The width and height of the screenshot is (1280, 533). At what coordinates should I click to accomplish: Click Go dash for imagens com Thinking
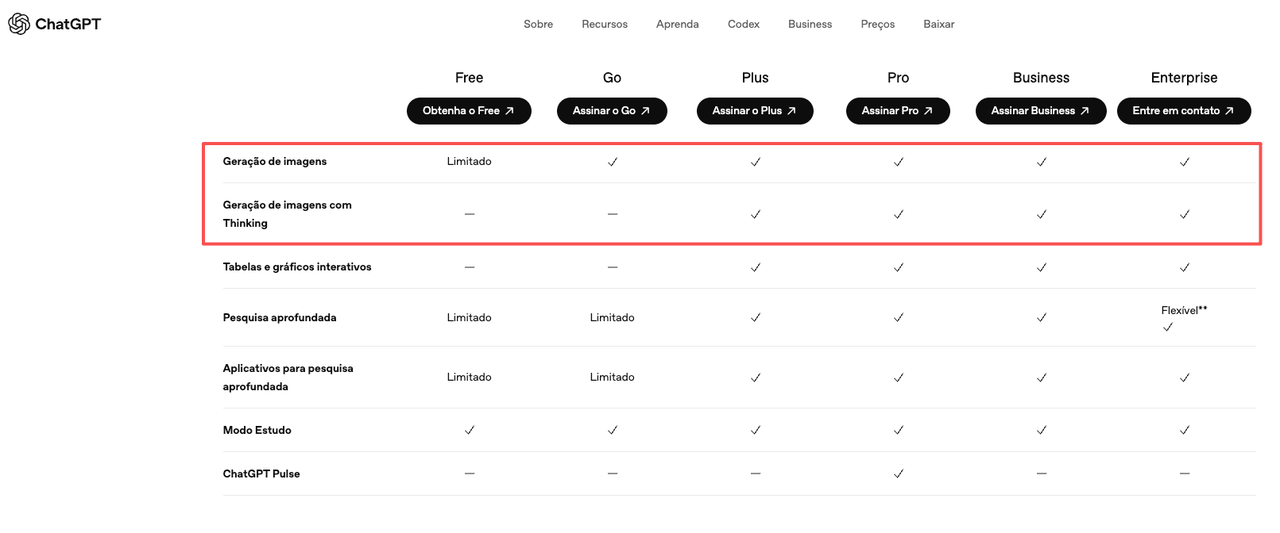tap(612, 214)
